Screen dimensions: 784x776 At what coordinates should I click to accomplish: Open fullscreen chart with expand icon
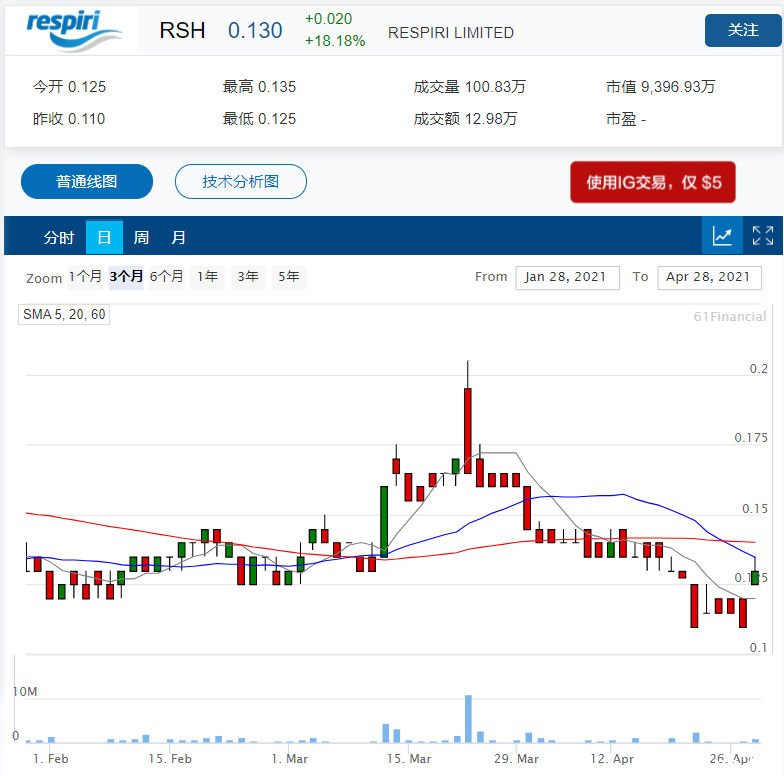763,236
